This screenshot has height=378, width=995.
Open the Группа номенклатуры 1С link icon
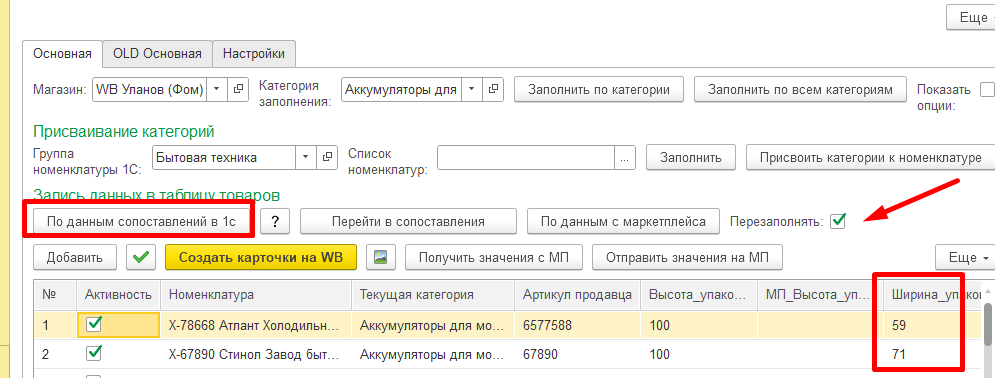coord(327,157)
